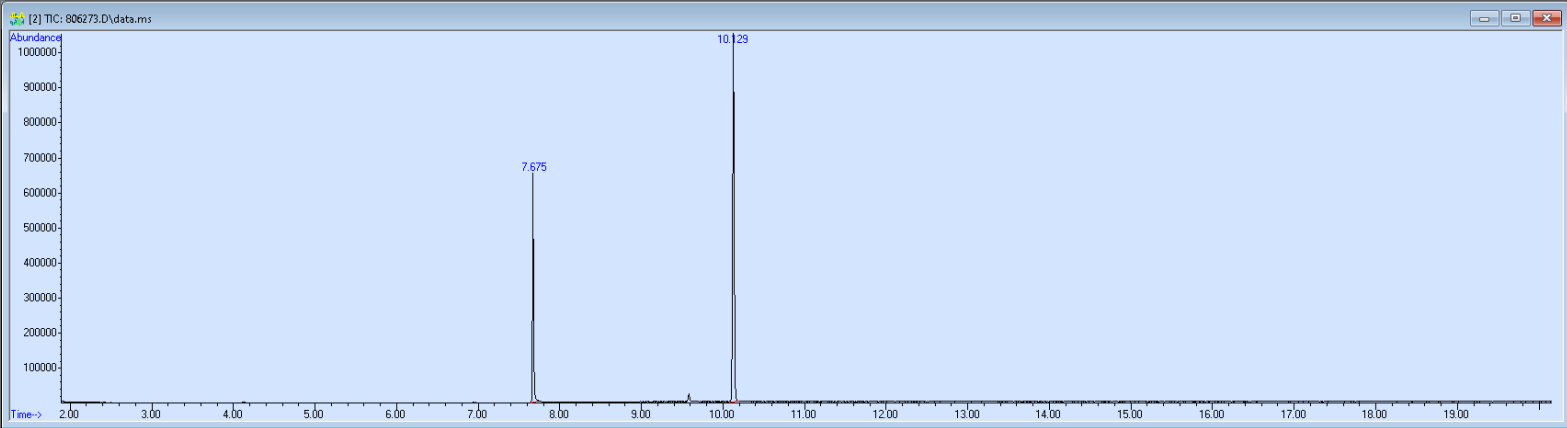Viewport: 1567px width, 428px height.
Task: Click the 5.00 time axis label
Action: [x=314, y=413]
